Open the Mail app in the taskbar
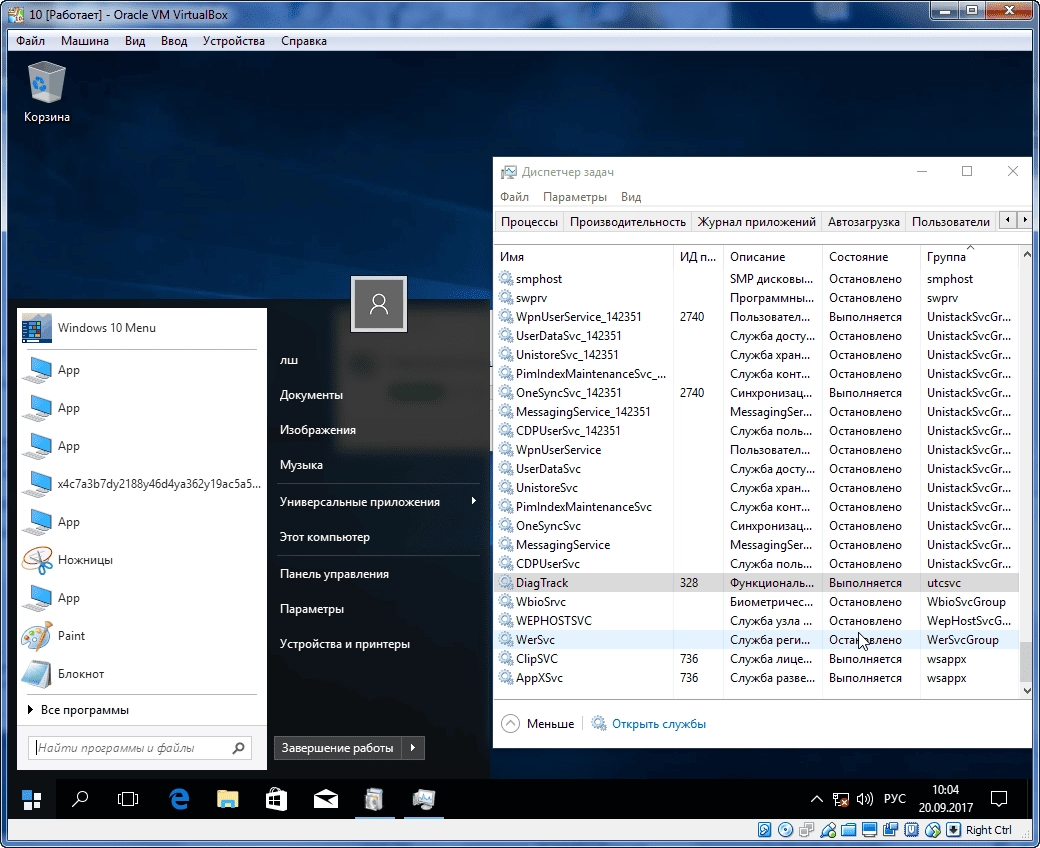1040x848 pixels. click(325, 800)
